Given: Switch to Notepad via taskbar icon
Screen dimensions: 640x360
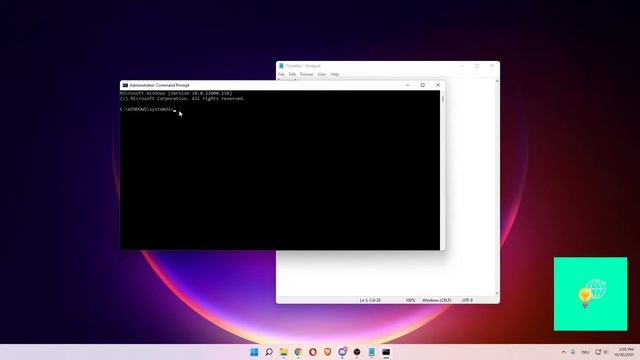Looking at the screenshot, I should click(x=371, y=352).
